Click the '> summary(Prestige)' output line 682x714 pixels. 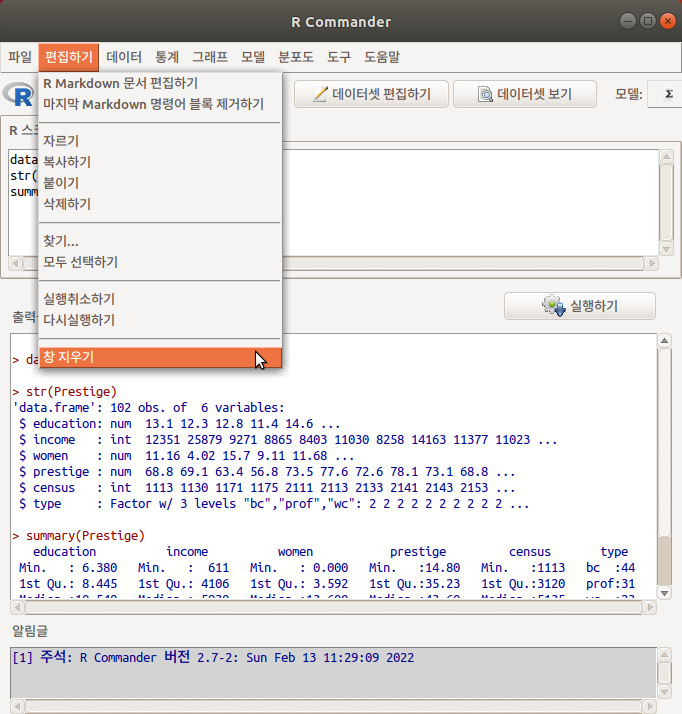point(78,536)
